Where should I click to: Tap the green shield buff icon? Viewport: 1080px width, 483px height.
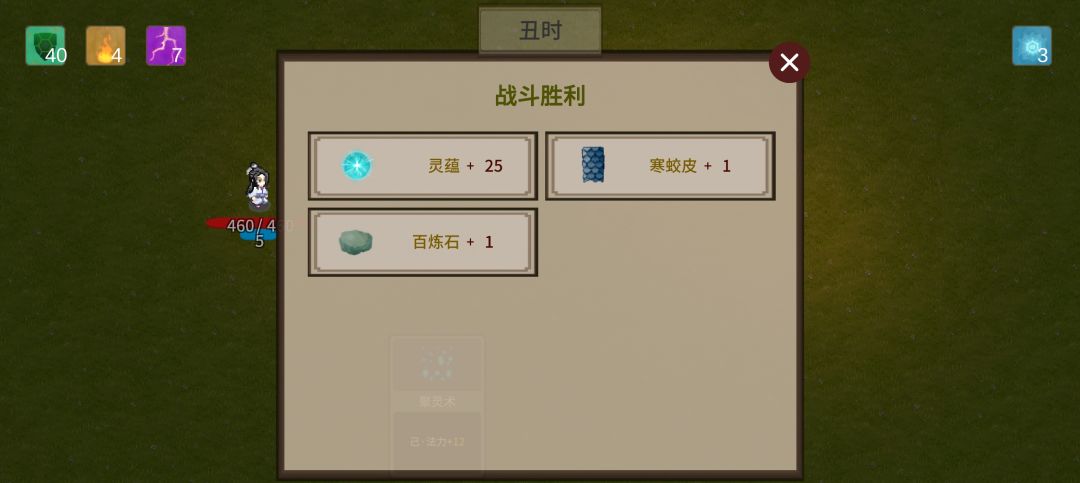[x=45, y=45]
